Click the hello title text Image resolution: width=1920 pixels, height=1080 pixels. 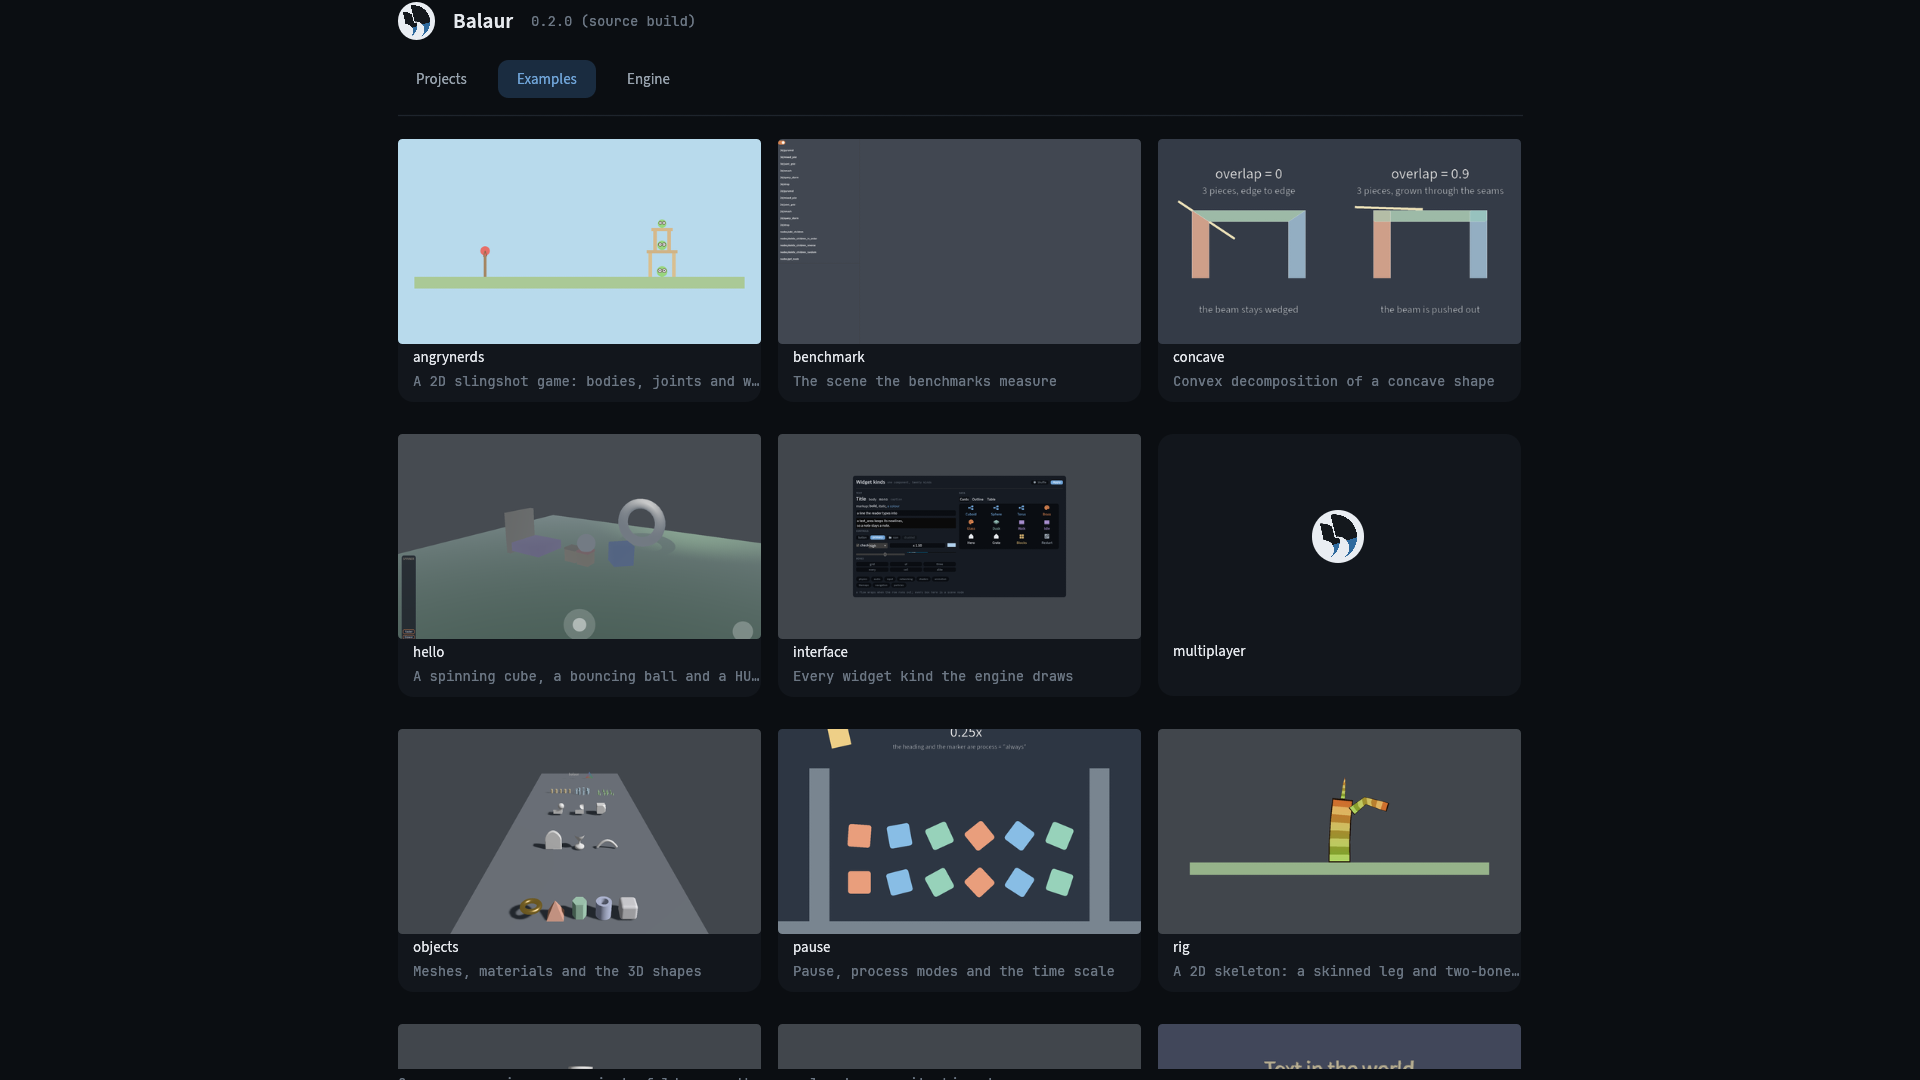click(x=428, y=652)
